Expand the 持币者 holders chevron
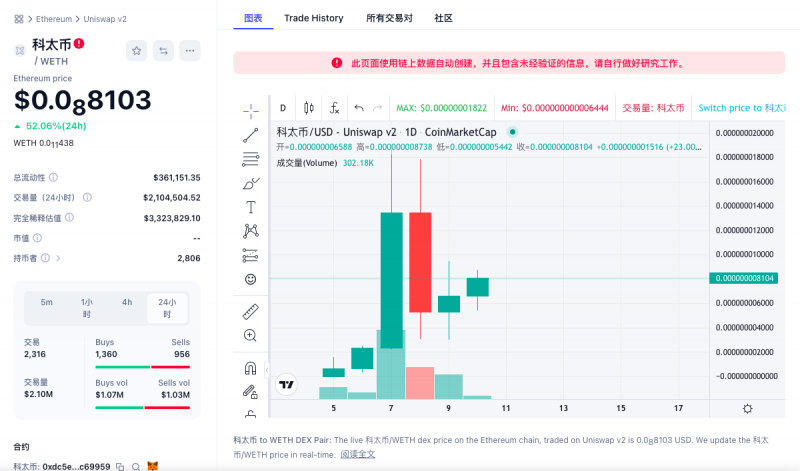 coord(58,258)
